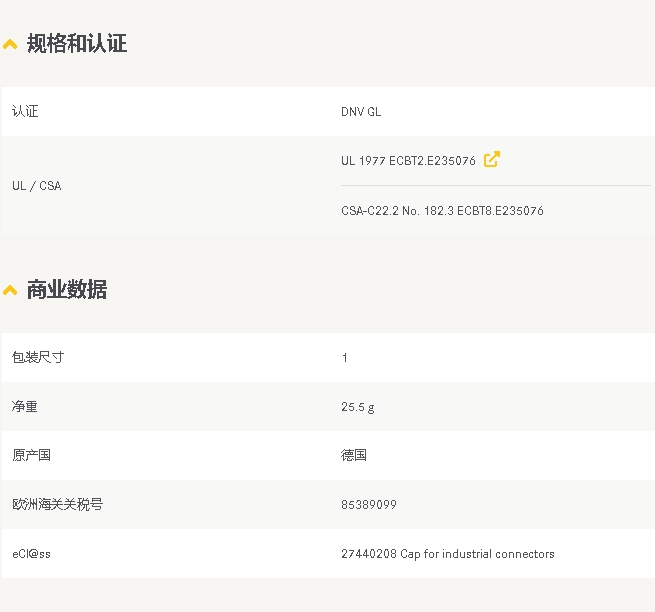Click the 规格和认证 heading
655x612 pixels.
coord(77,43)
